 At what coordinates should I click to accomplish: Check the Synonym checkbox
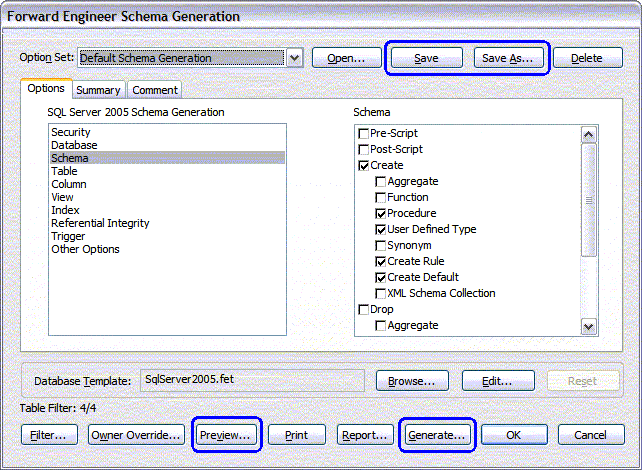[x=380, y=245]
